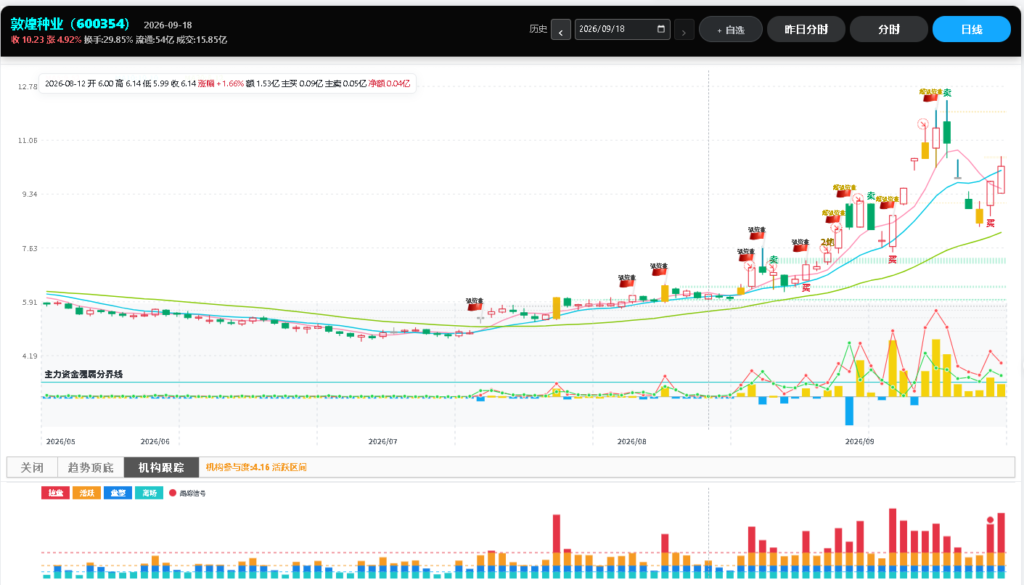Open the 昨日分时 view
The image size is (1024, 585).
point(806,29)
